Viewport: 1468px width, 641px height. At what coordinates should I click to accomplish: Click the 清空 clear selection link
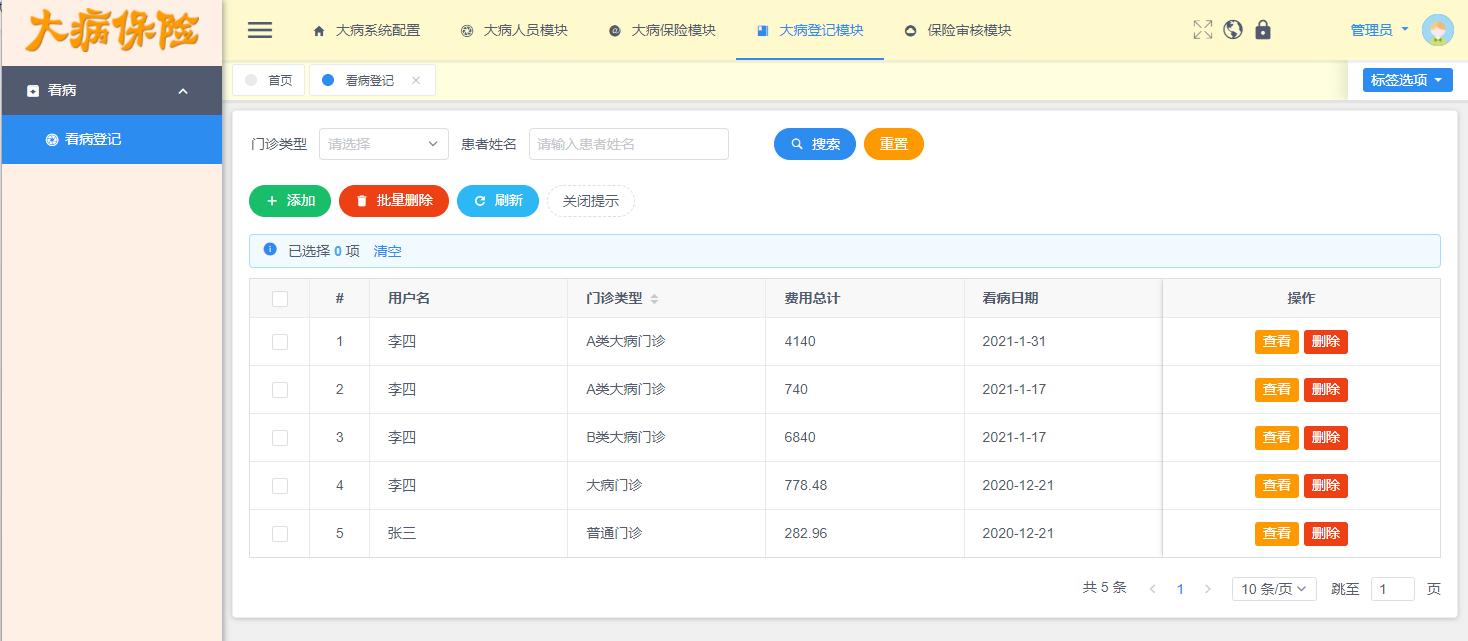[387, 251]
